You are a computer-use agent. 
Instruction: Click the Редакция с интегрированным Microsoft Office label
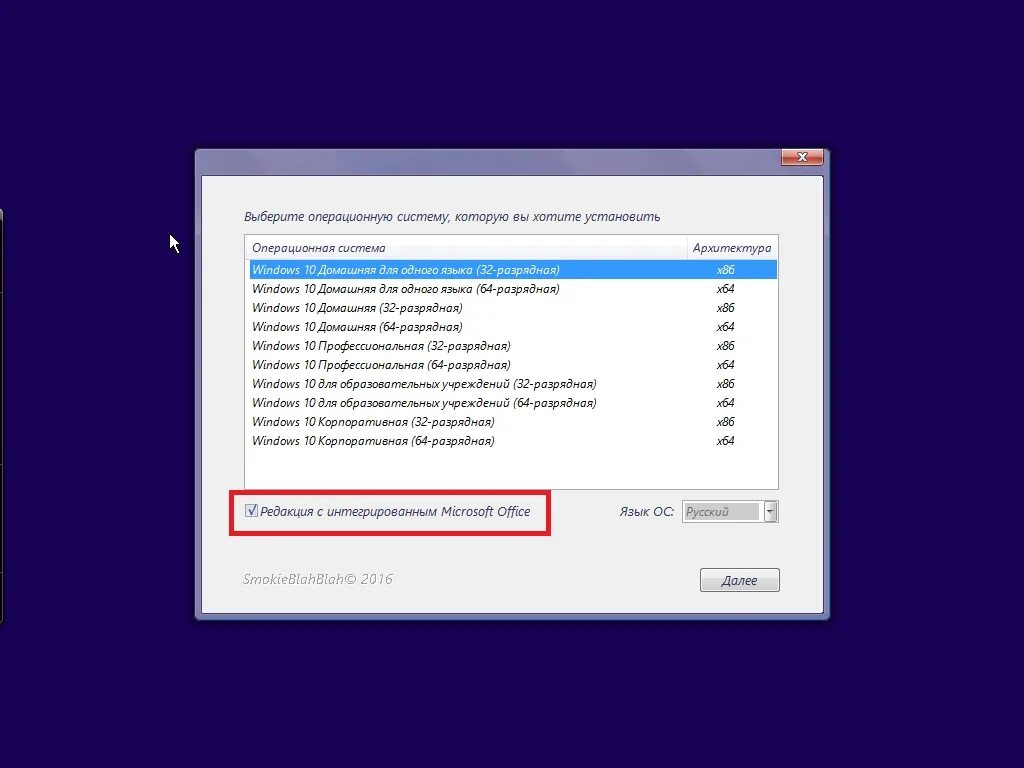(x=395, y=511)
